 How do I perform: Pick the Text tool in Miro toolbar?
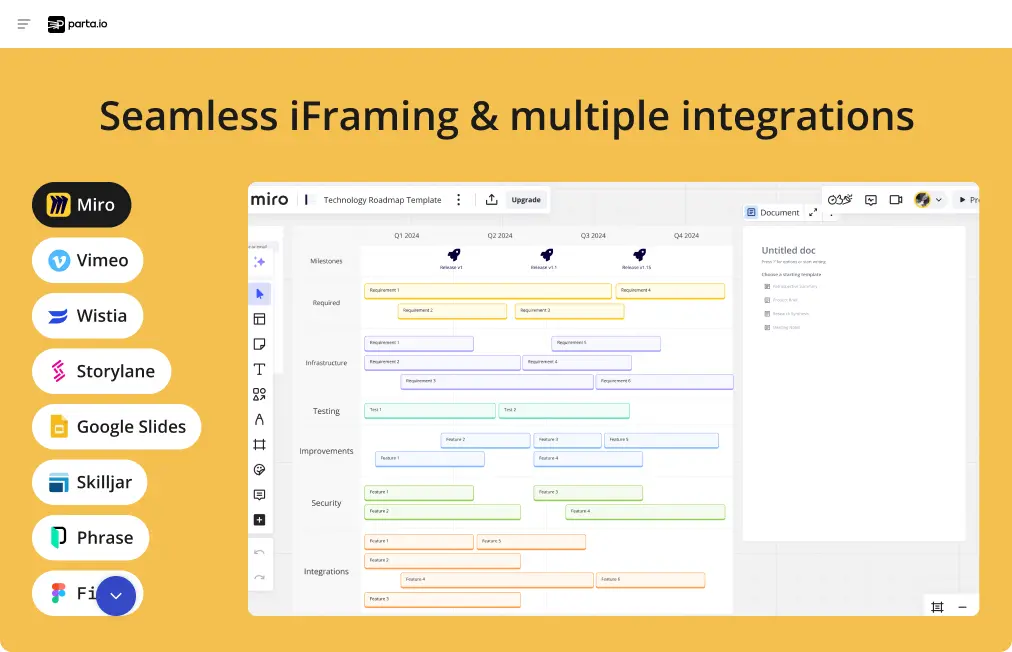click(x=259, y=369)
